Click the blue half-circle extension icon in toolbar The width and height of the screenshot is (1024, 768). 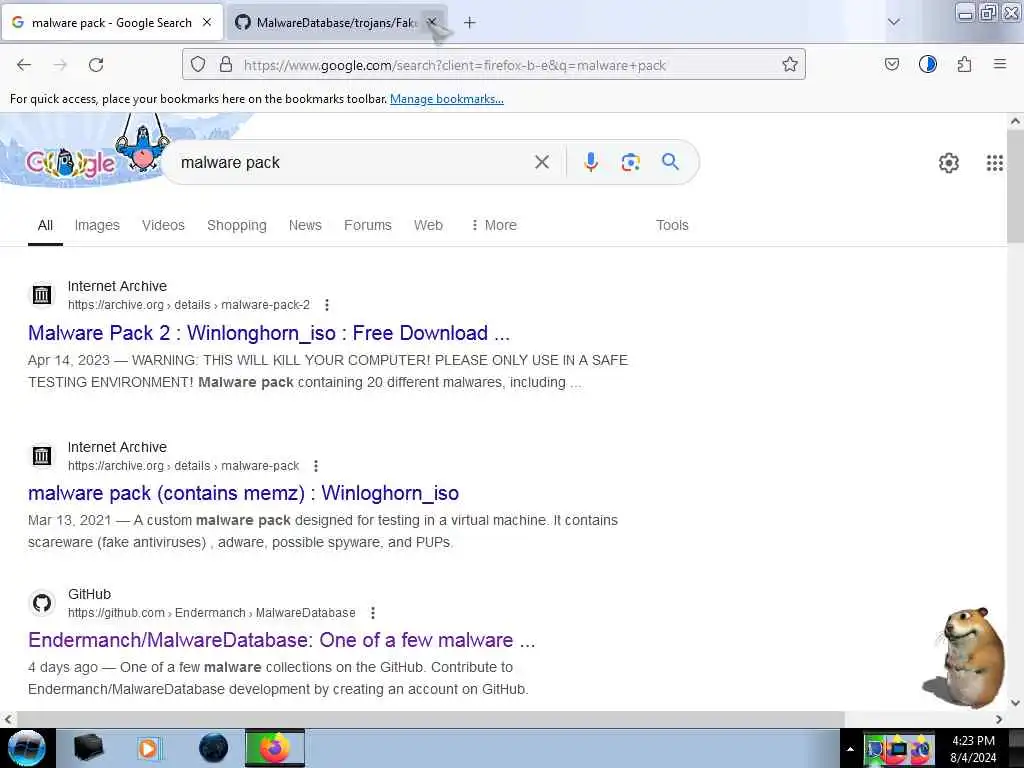pyautogui.click(x=927, y=64)
